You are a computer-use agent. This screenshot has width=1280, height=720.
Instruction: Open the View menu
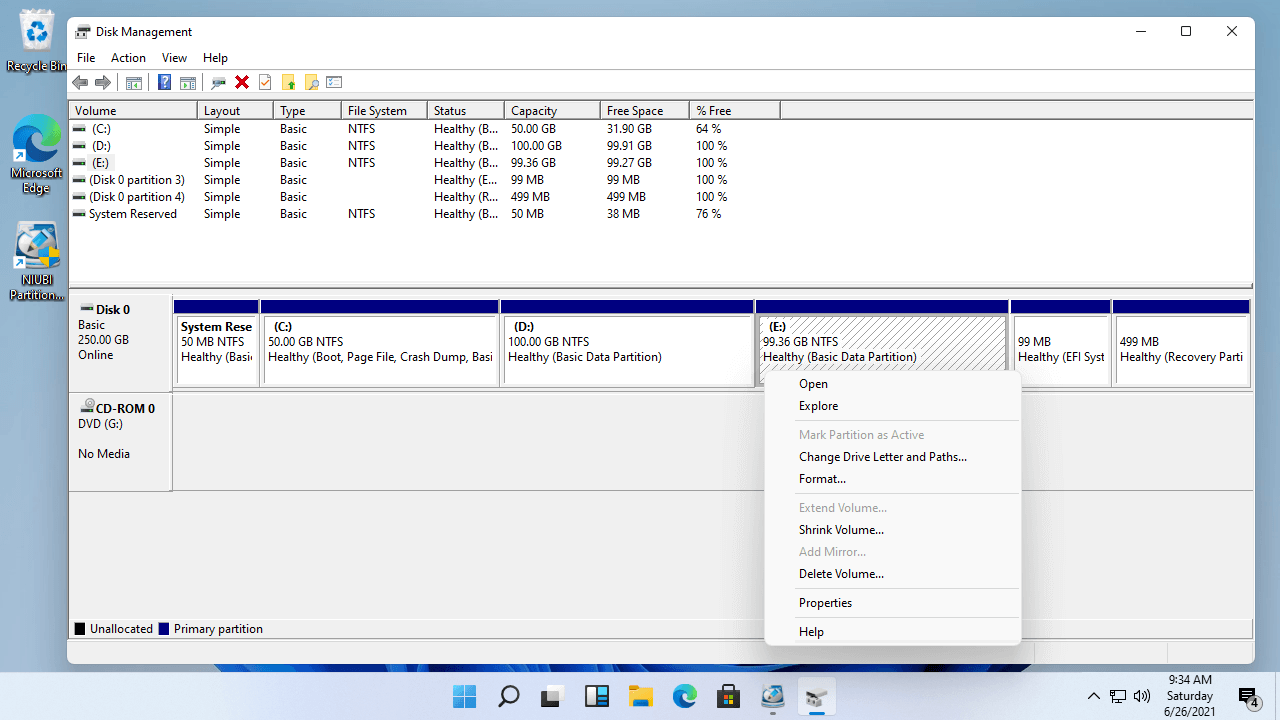pos(174,57)
